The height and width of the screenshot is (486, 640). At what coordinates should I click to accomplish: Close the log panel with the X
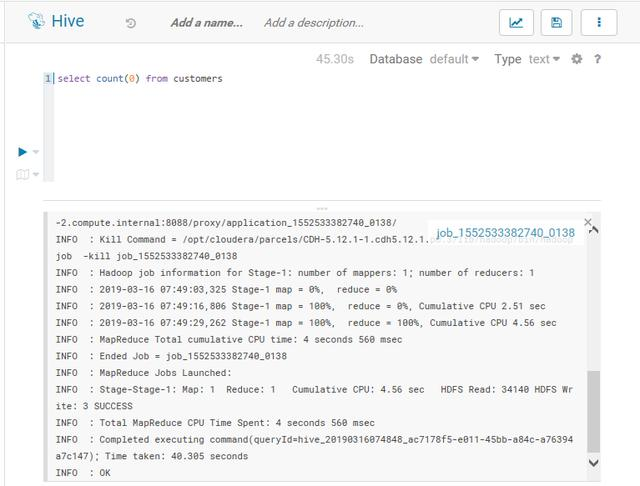[588, 222]
